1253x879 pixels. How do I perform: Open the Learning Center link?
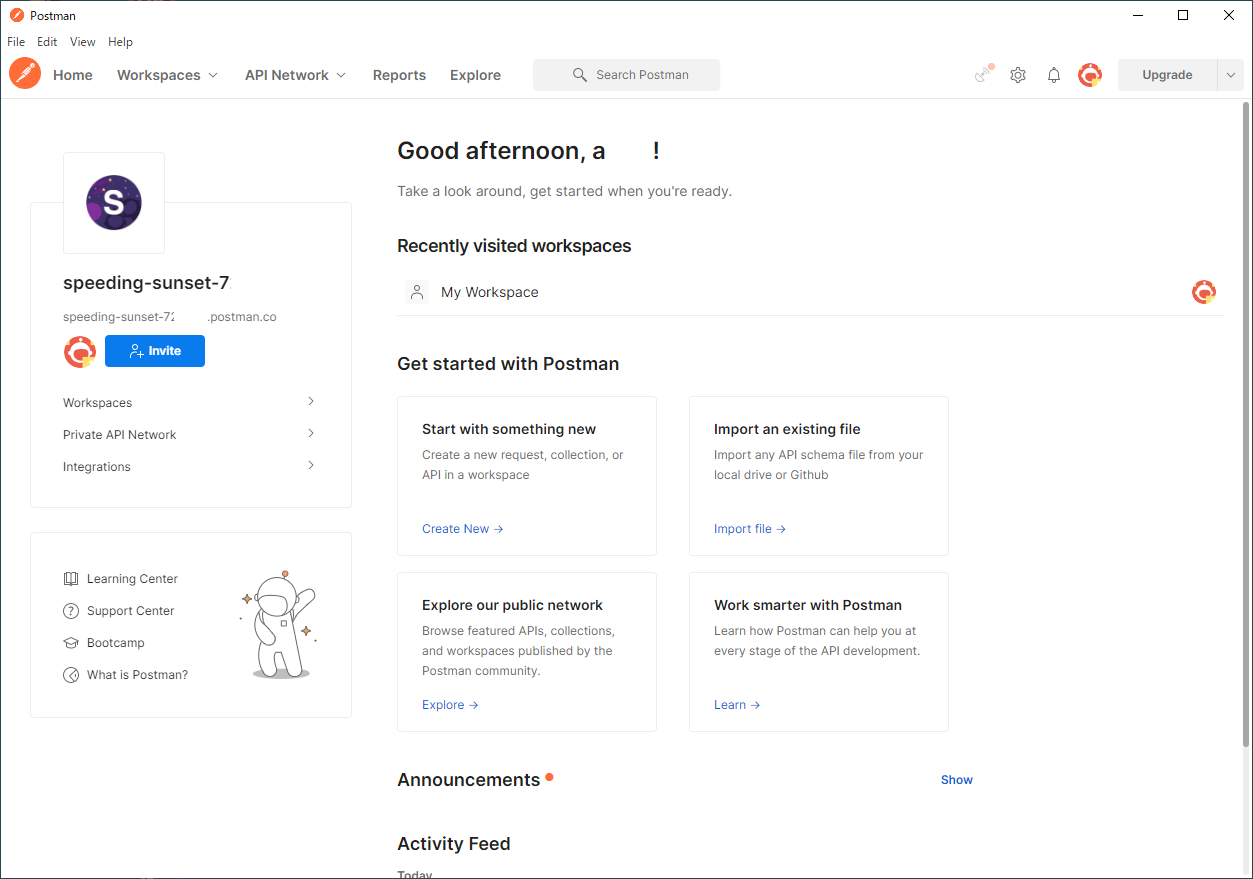tap(132, 579)
